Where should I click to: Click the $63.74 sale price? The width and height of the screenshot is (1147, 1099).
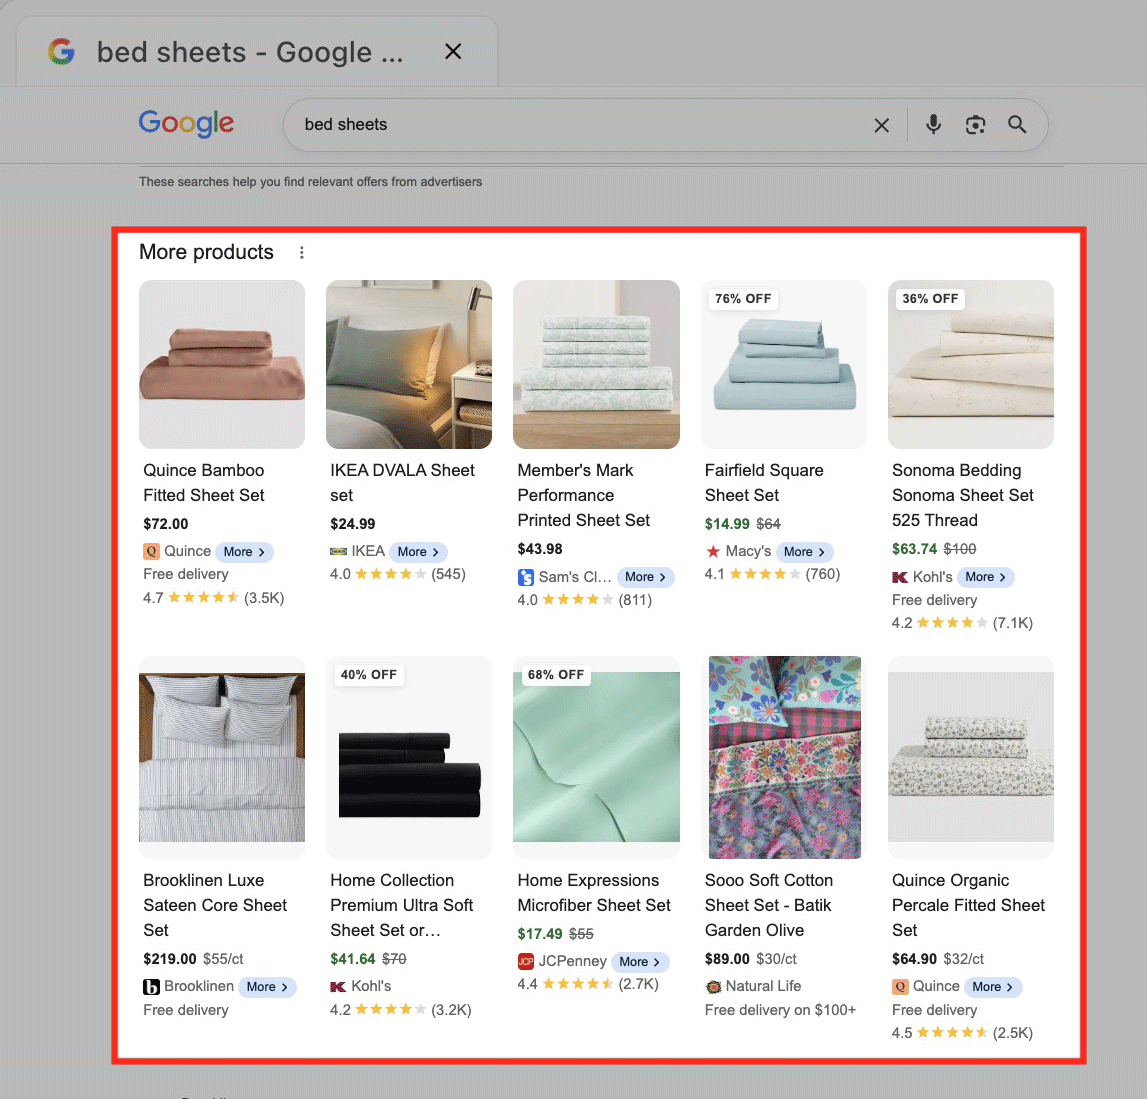(914, 549)
